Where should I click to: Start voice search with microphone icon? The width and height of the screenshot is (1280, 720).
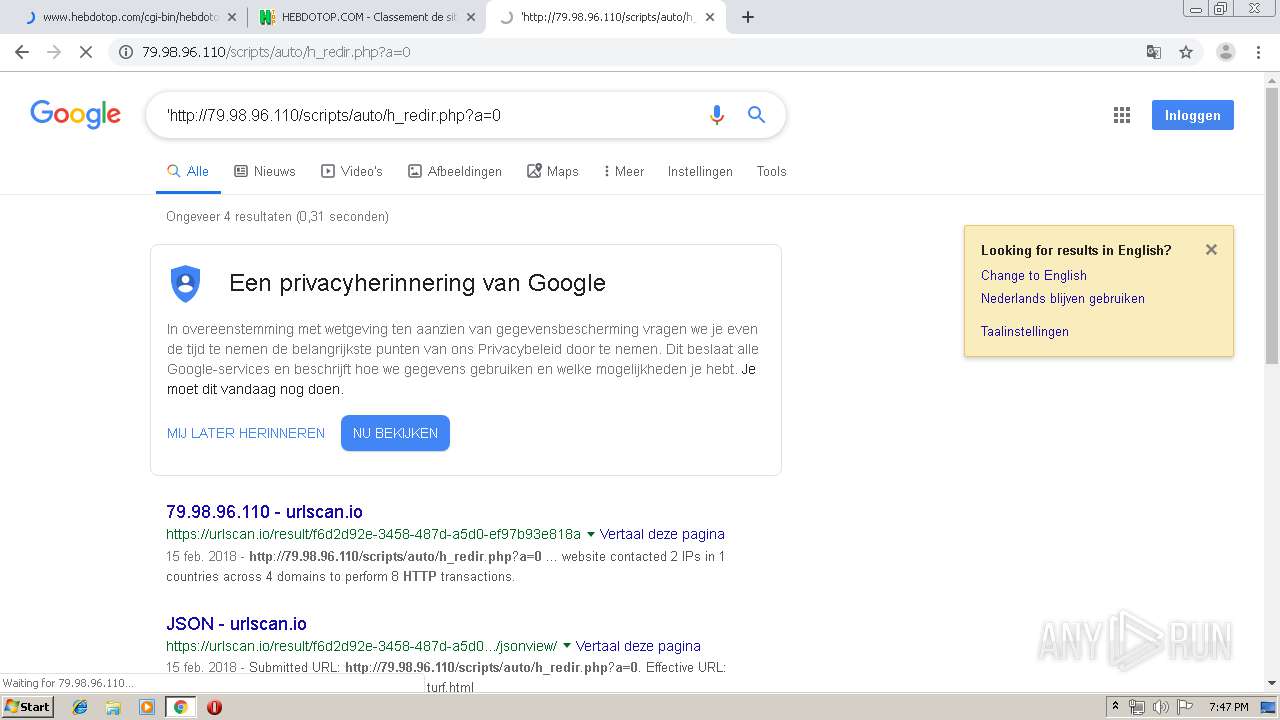coord(716,115)
